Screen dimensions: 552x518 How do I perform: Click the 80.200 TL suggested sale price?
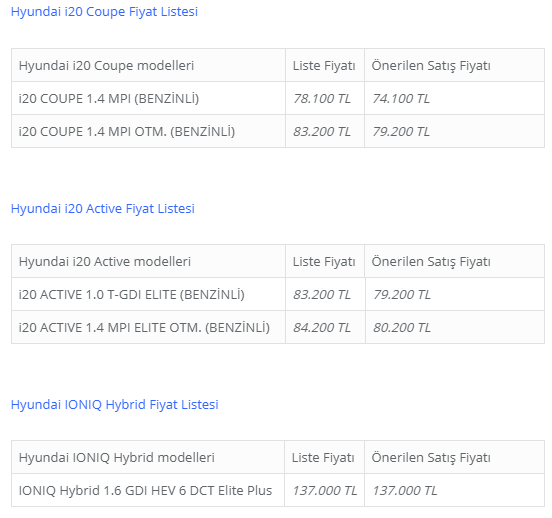pos(402,327)
